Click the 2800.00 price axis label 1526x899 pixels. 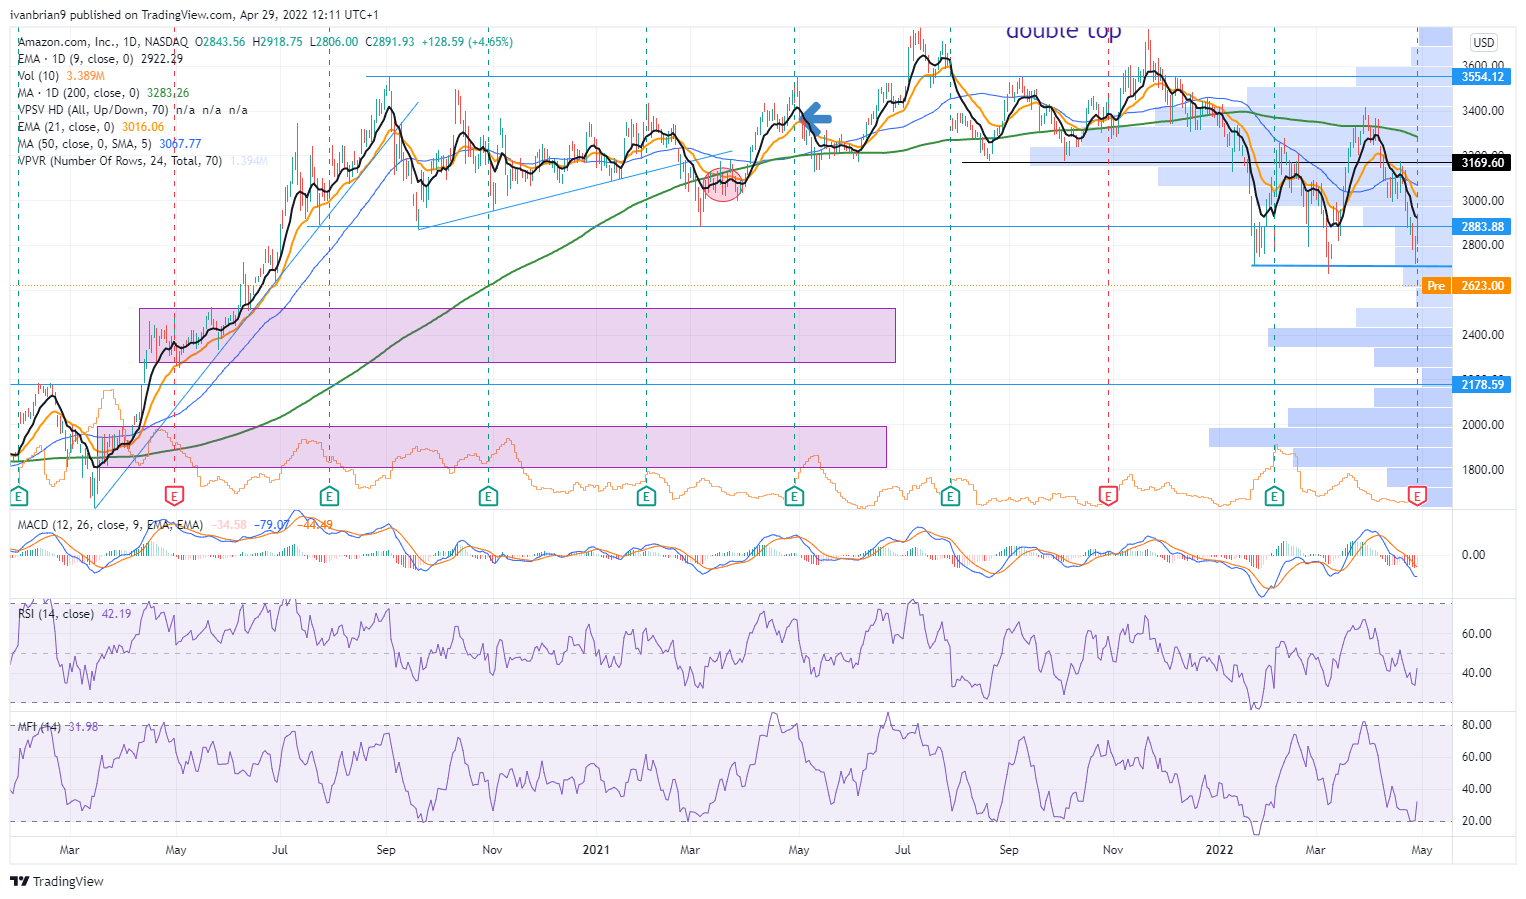coord(1483,245)
